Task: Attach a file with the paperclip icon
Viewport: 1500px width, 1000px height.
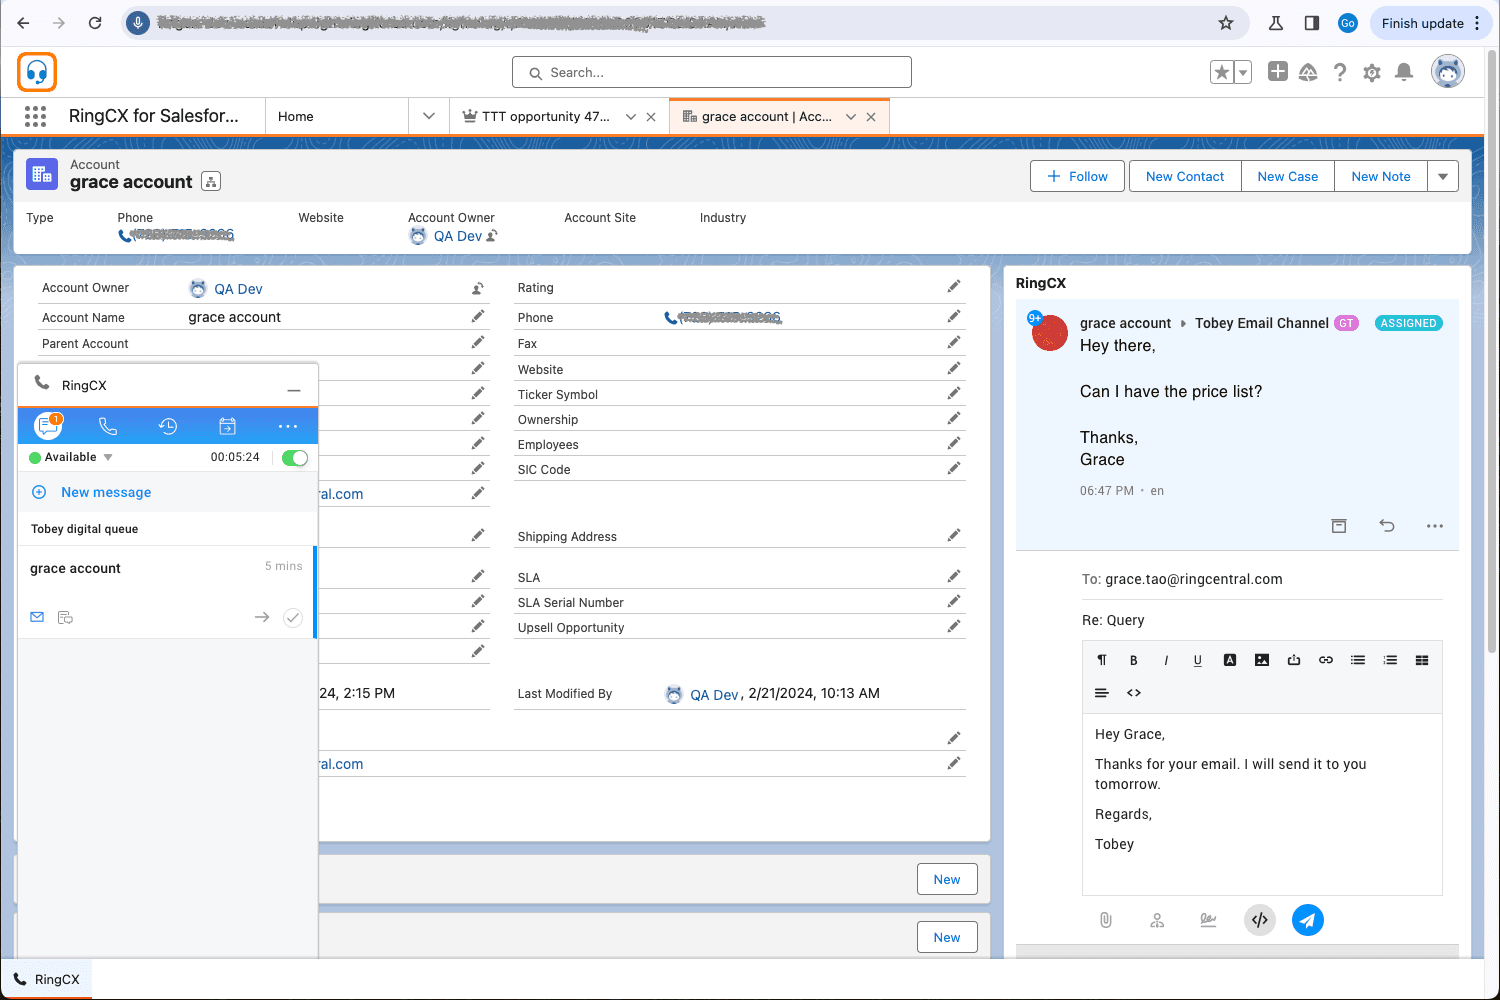Action: pos(1106,920)
